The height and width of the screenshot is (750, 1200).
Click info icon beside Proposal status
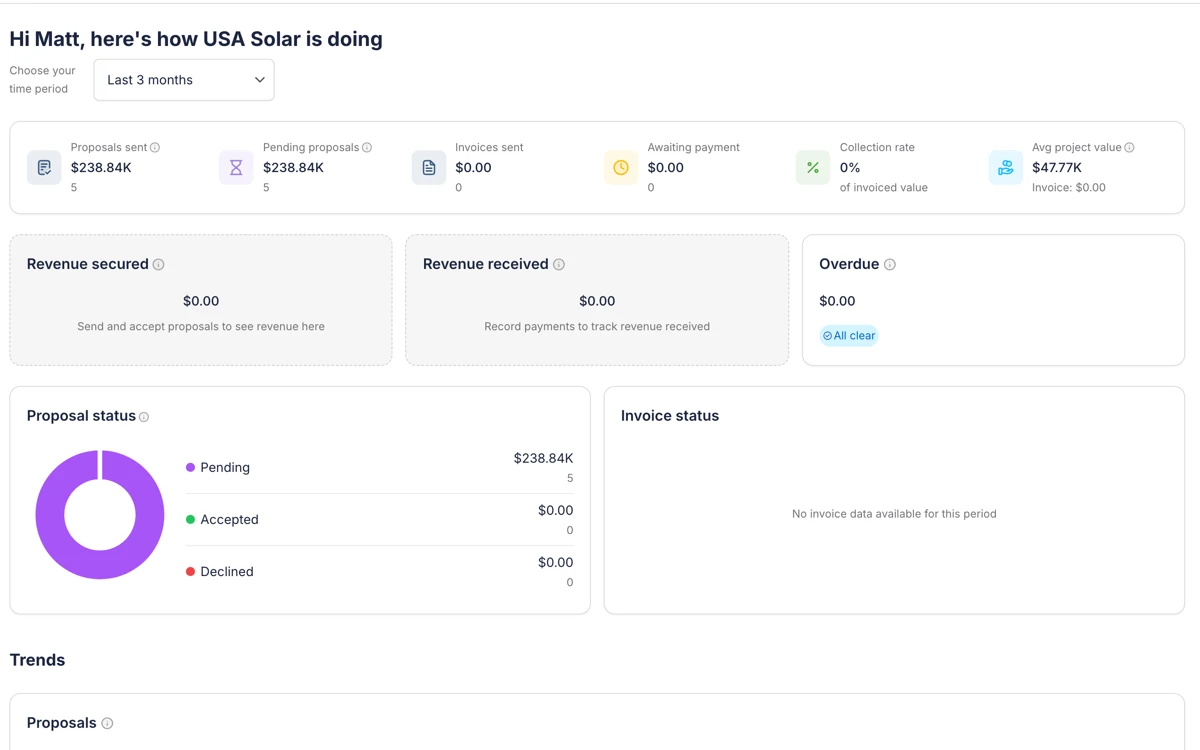point(144,417)
